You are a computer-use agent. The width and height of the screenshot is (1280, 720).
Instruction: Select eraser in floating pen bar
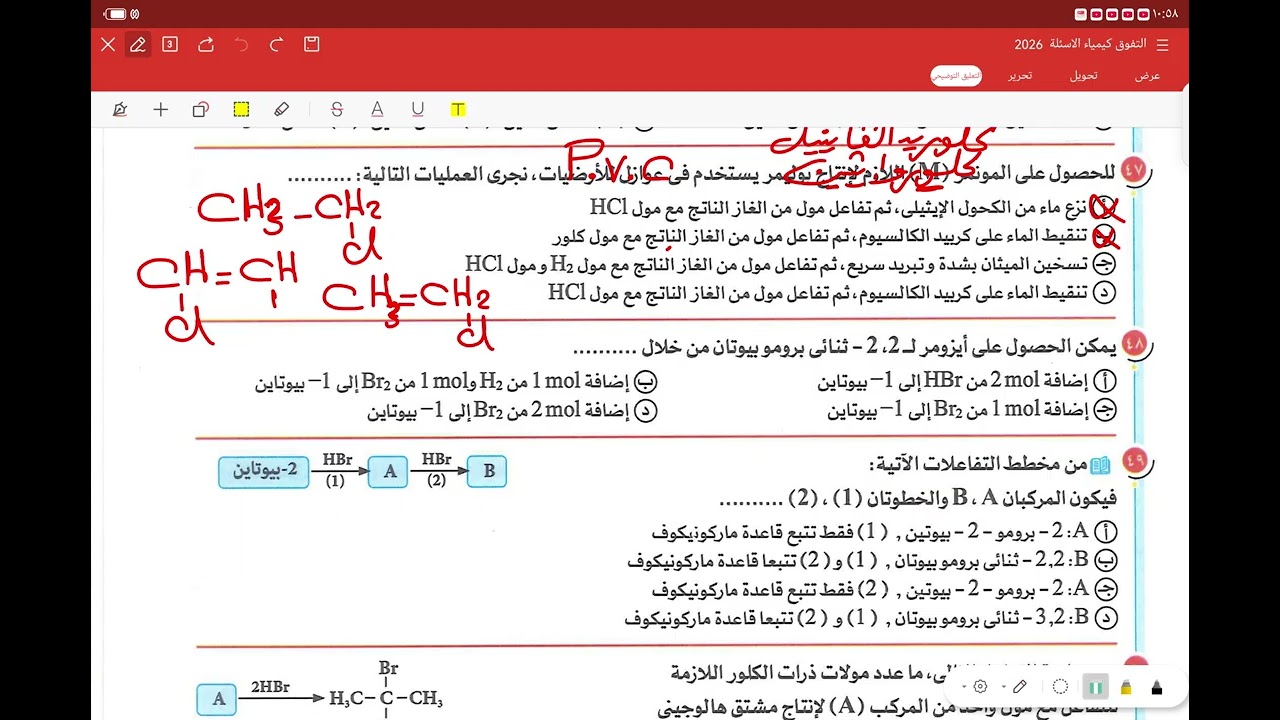[1020, 687]
